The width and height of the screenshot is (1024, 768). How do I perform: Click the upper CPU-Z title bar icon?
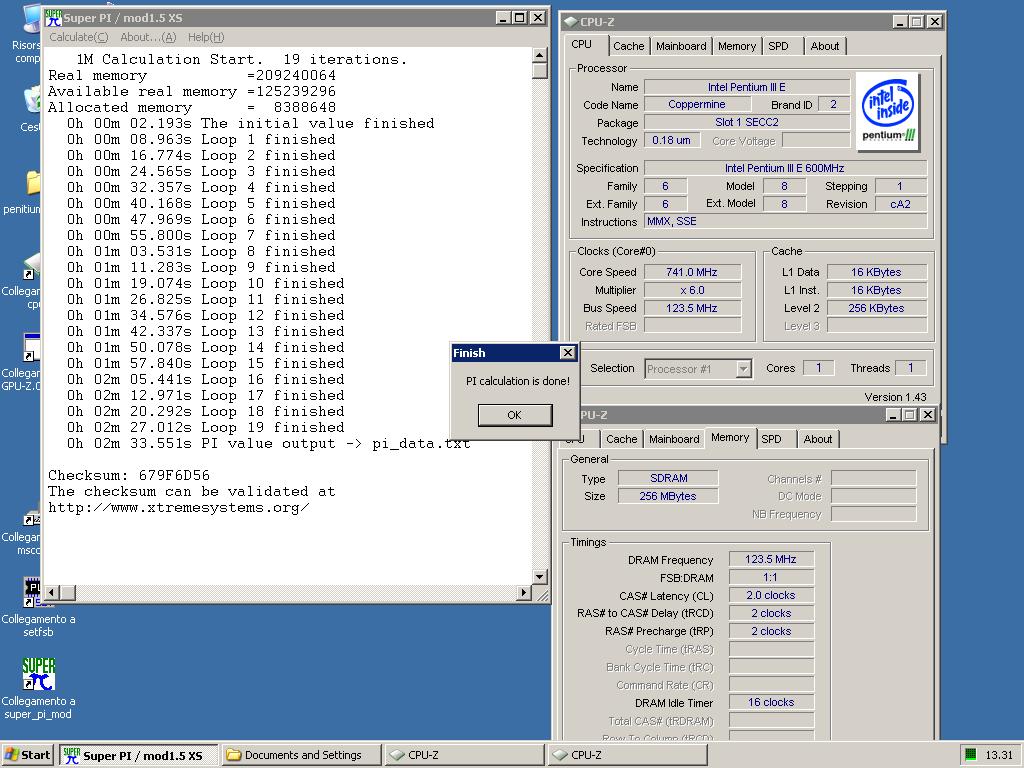pyautogui.click(x=569, y=22)
